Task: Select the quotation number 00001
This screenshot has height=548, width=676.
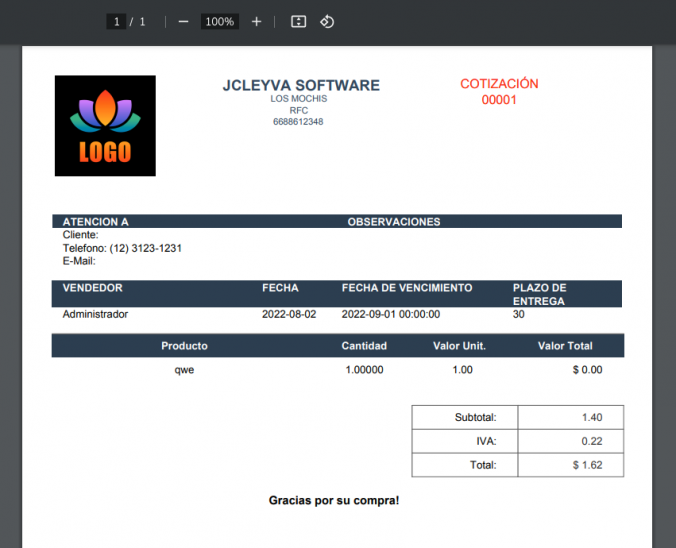Action: tap(499, 100)
